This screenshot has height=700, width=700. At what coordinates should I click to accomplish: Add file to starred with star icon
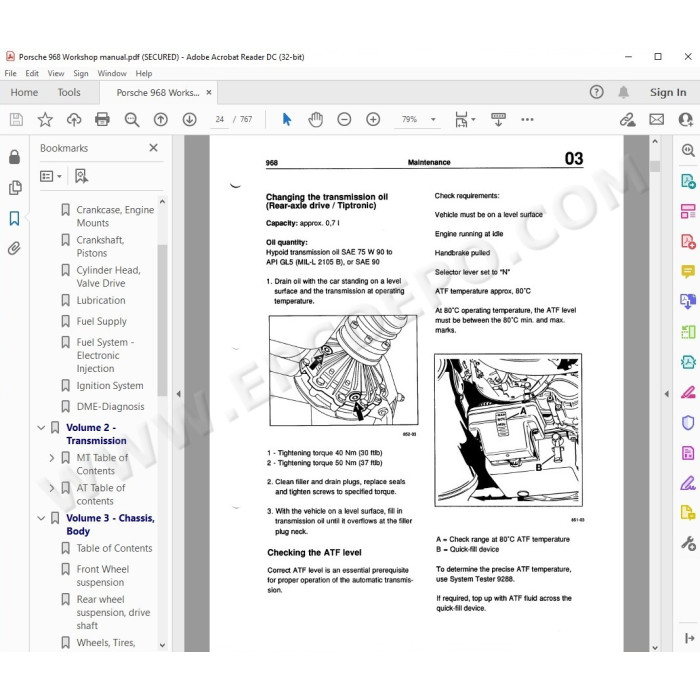pyautogui.click(x=45, y=119)
